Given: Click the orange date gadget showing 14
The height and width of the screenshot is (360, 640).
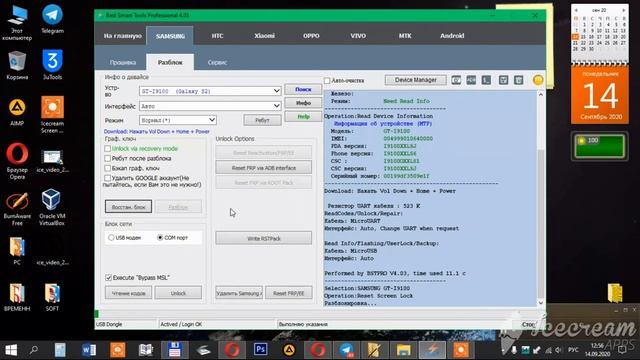Looking at the screenshot, I should tap(600, 96).
